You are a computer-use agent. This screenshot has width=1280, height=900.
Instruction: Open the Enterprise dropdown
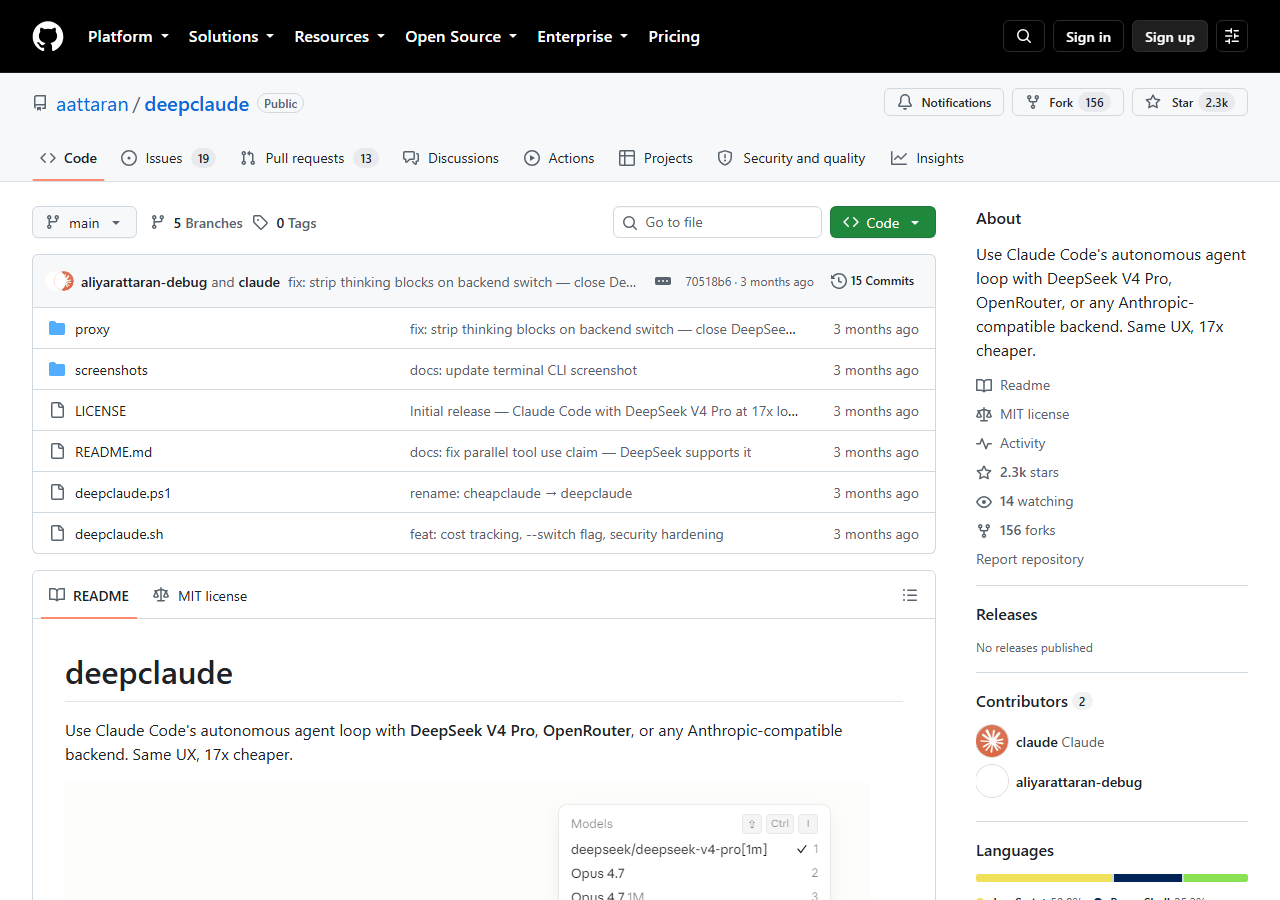583,37
